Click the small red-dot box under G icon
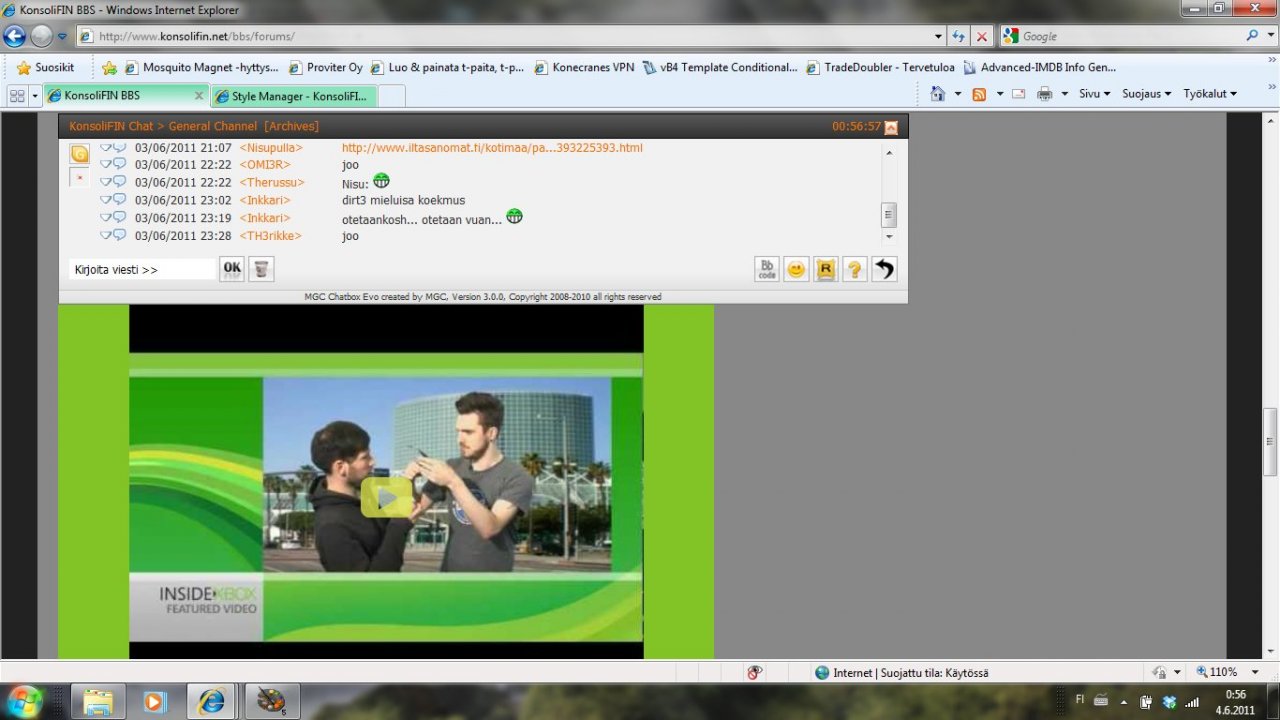1280x720 pixels. point(79,178)
